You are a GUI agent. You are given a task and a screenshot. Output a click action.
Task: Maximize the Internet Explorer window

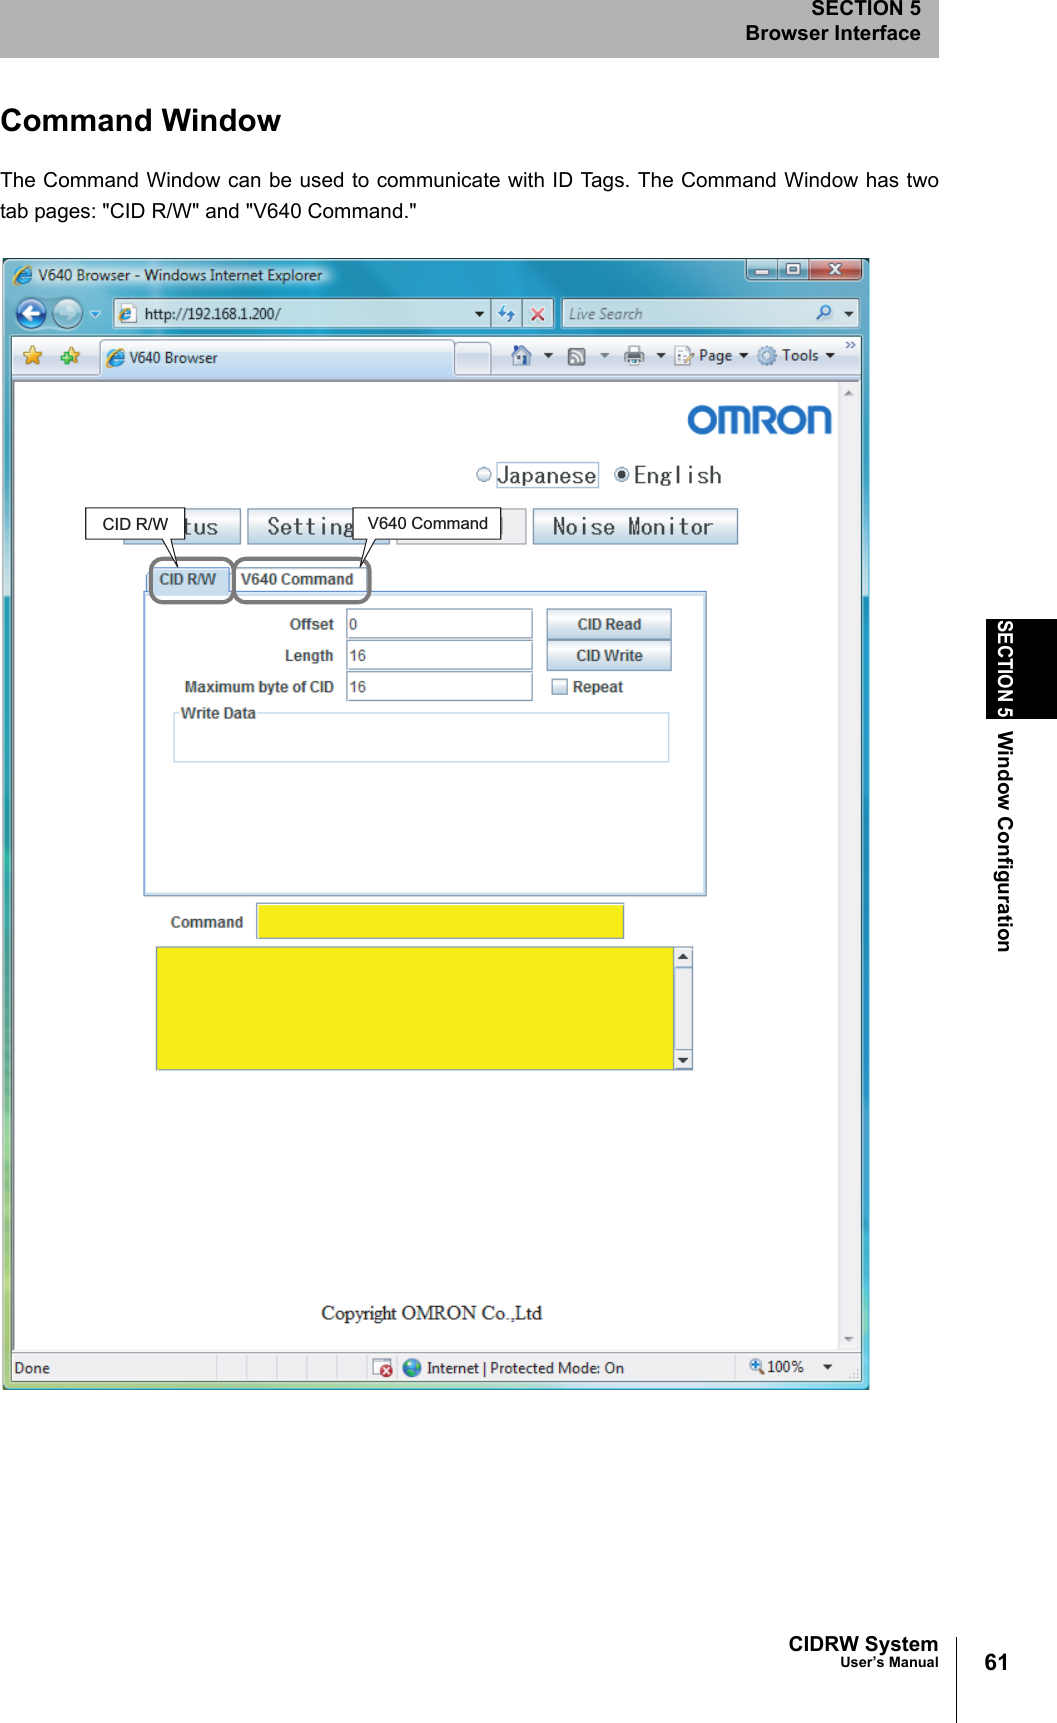pyautogui.click(x=793, y=270)
